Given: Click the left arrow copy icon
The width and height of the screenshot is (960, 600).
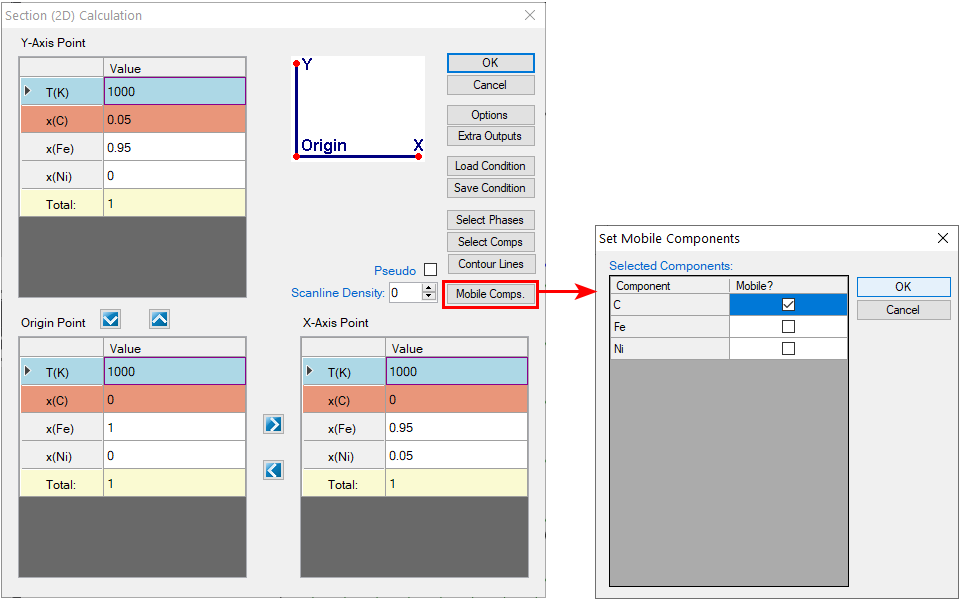Looking at the screenshot, I should 273,470.
